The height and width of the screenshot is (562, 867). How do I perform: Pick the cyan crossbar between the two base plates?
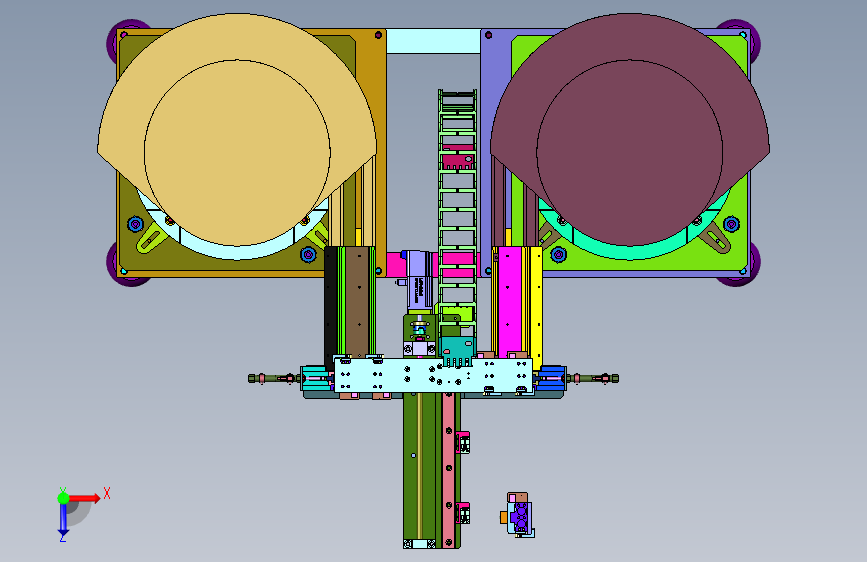(433, 41)
